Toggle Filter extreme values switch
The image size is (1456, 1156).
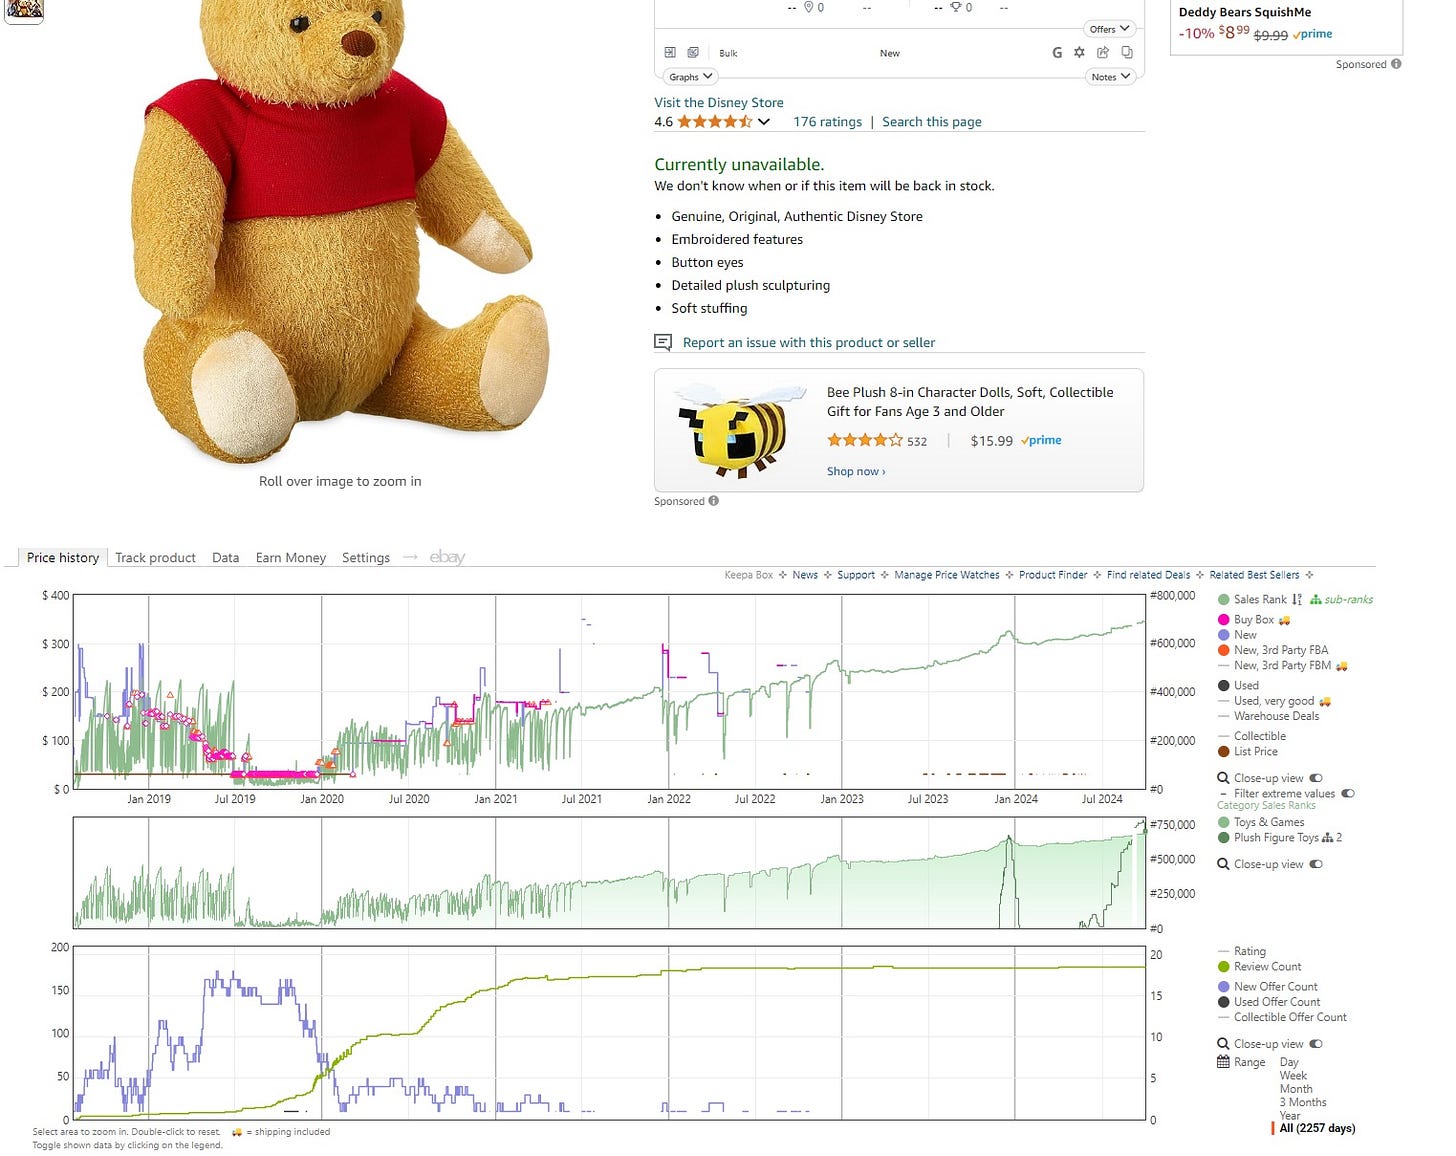[x=1348, y=793]
